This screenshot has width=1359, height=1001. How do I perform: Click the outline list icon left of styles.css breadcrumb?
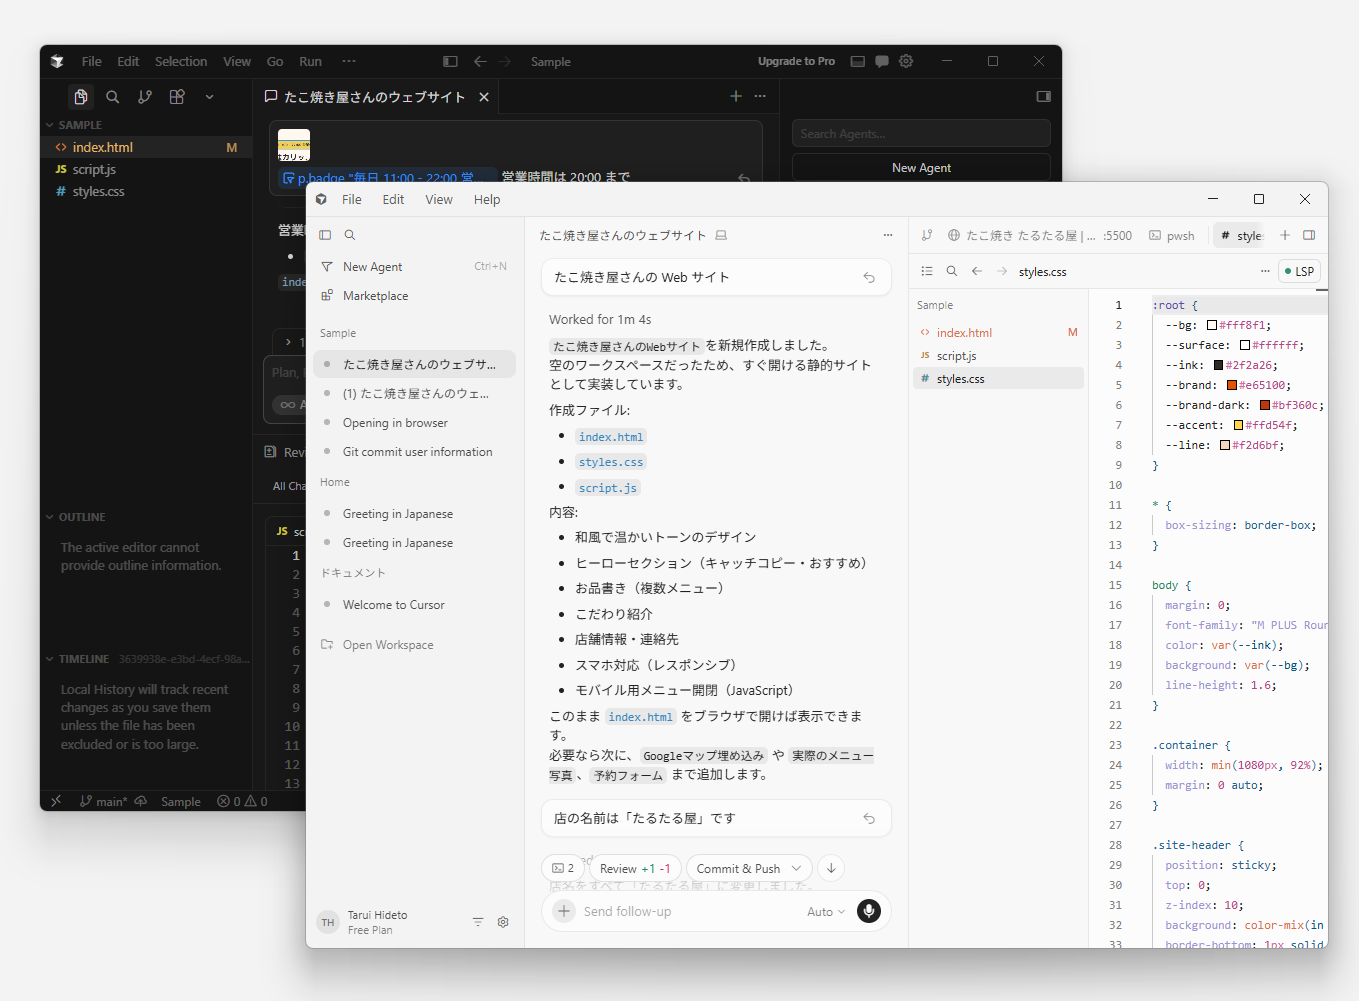pyautogui.click(x=927, y=271)
